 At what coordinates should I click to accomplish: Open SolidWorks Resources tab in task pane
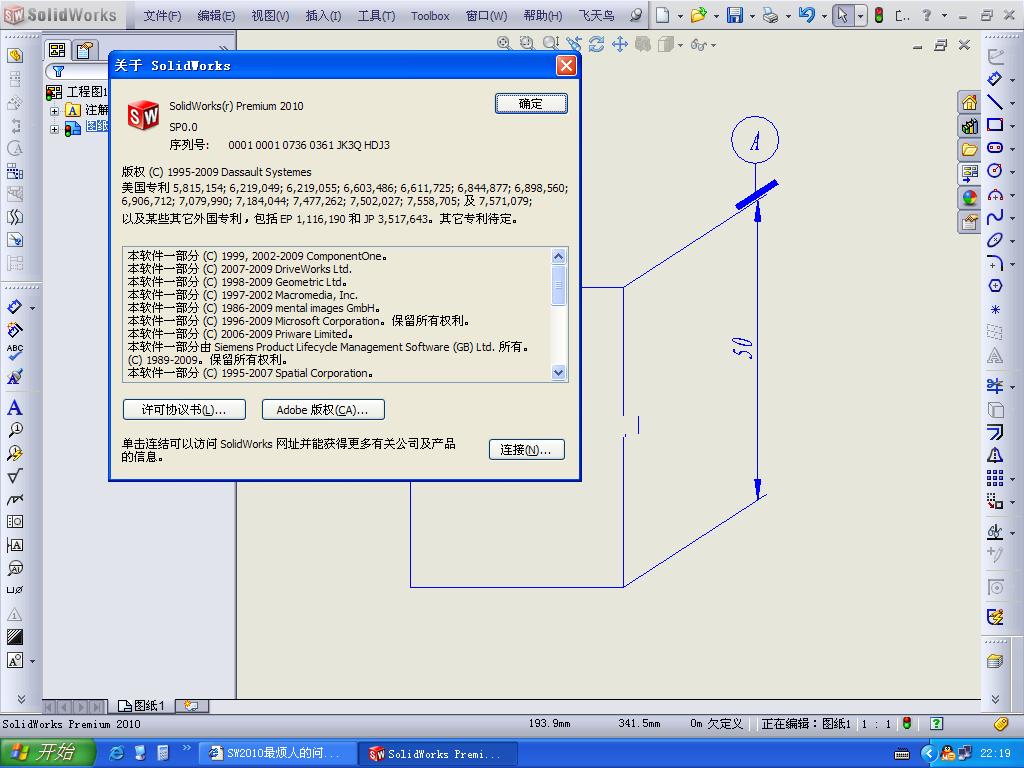970,103
